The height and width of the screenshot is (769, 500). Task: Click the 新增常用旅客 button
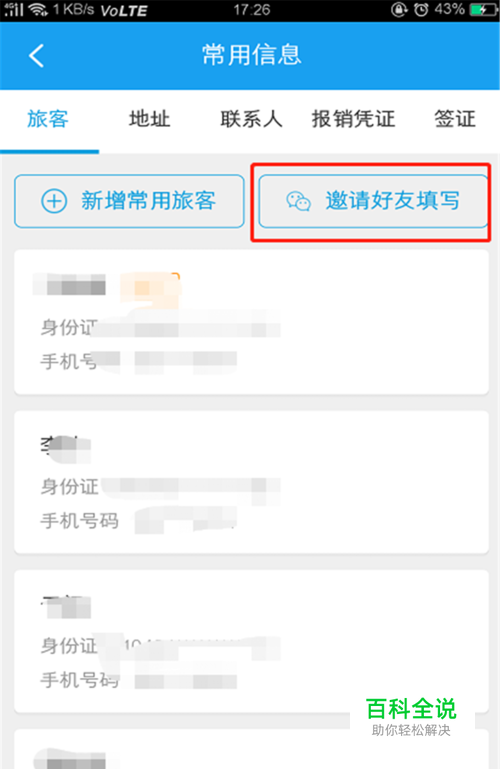point(129,201)
